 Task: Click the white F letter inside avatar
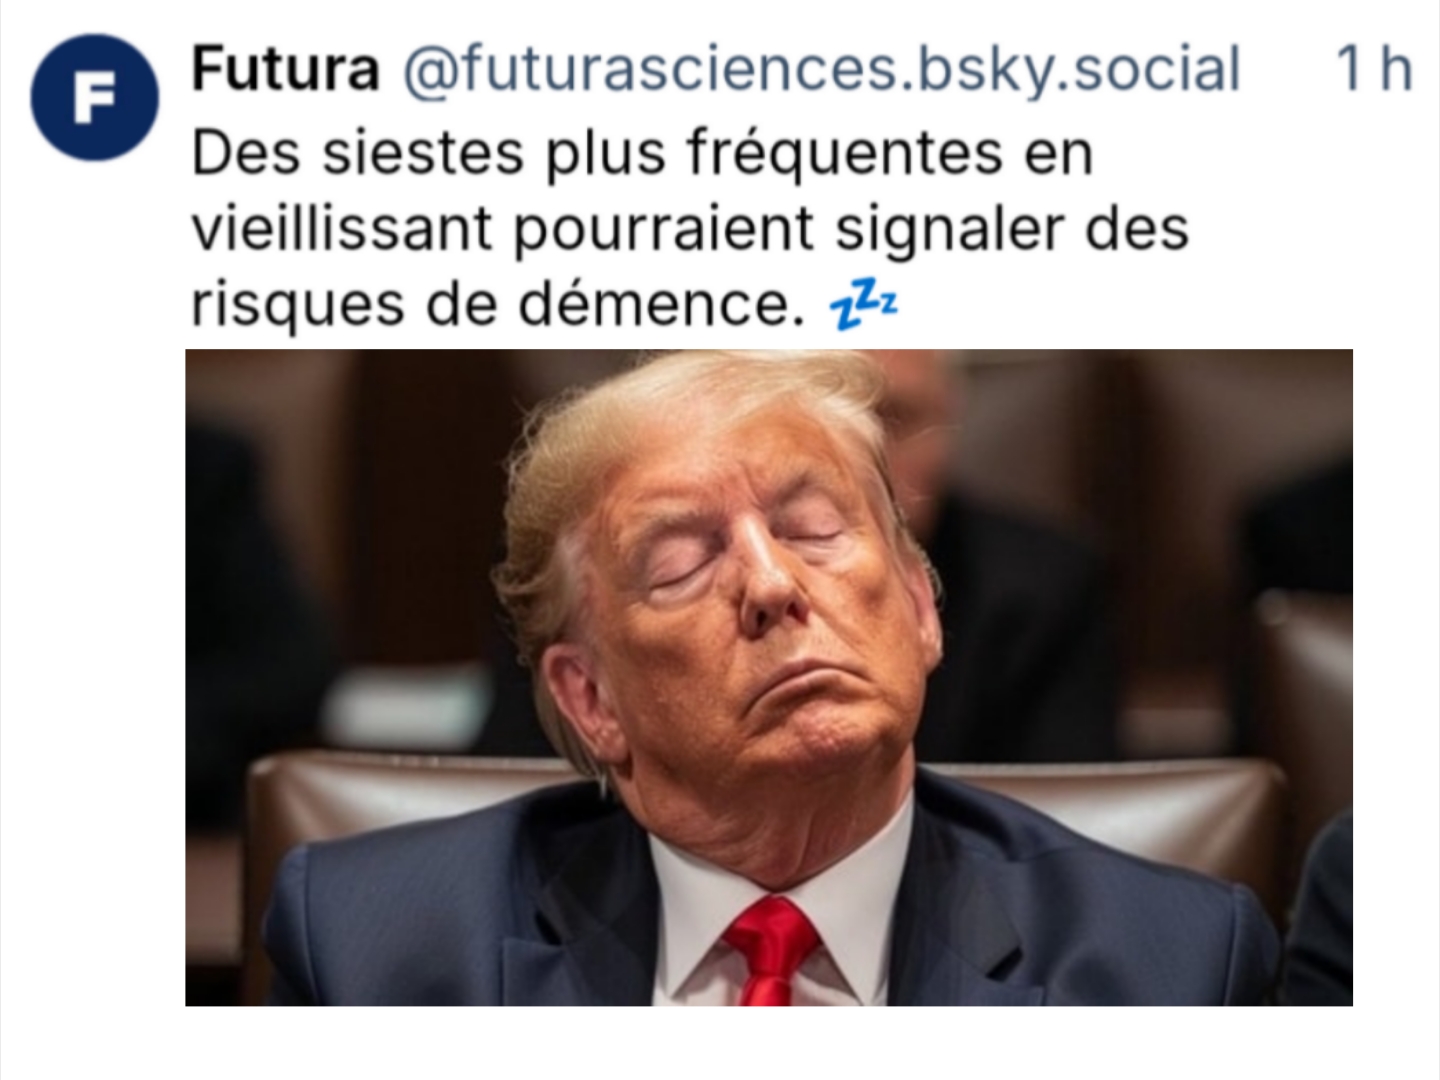tap(94, 98)
